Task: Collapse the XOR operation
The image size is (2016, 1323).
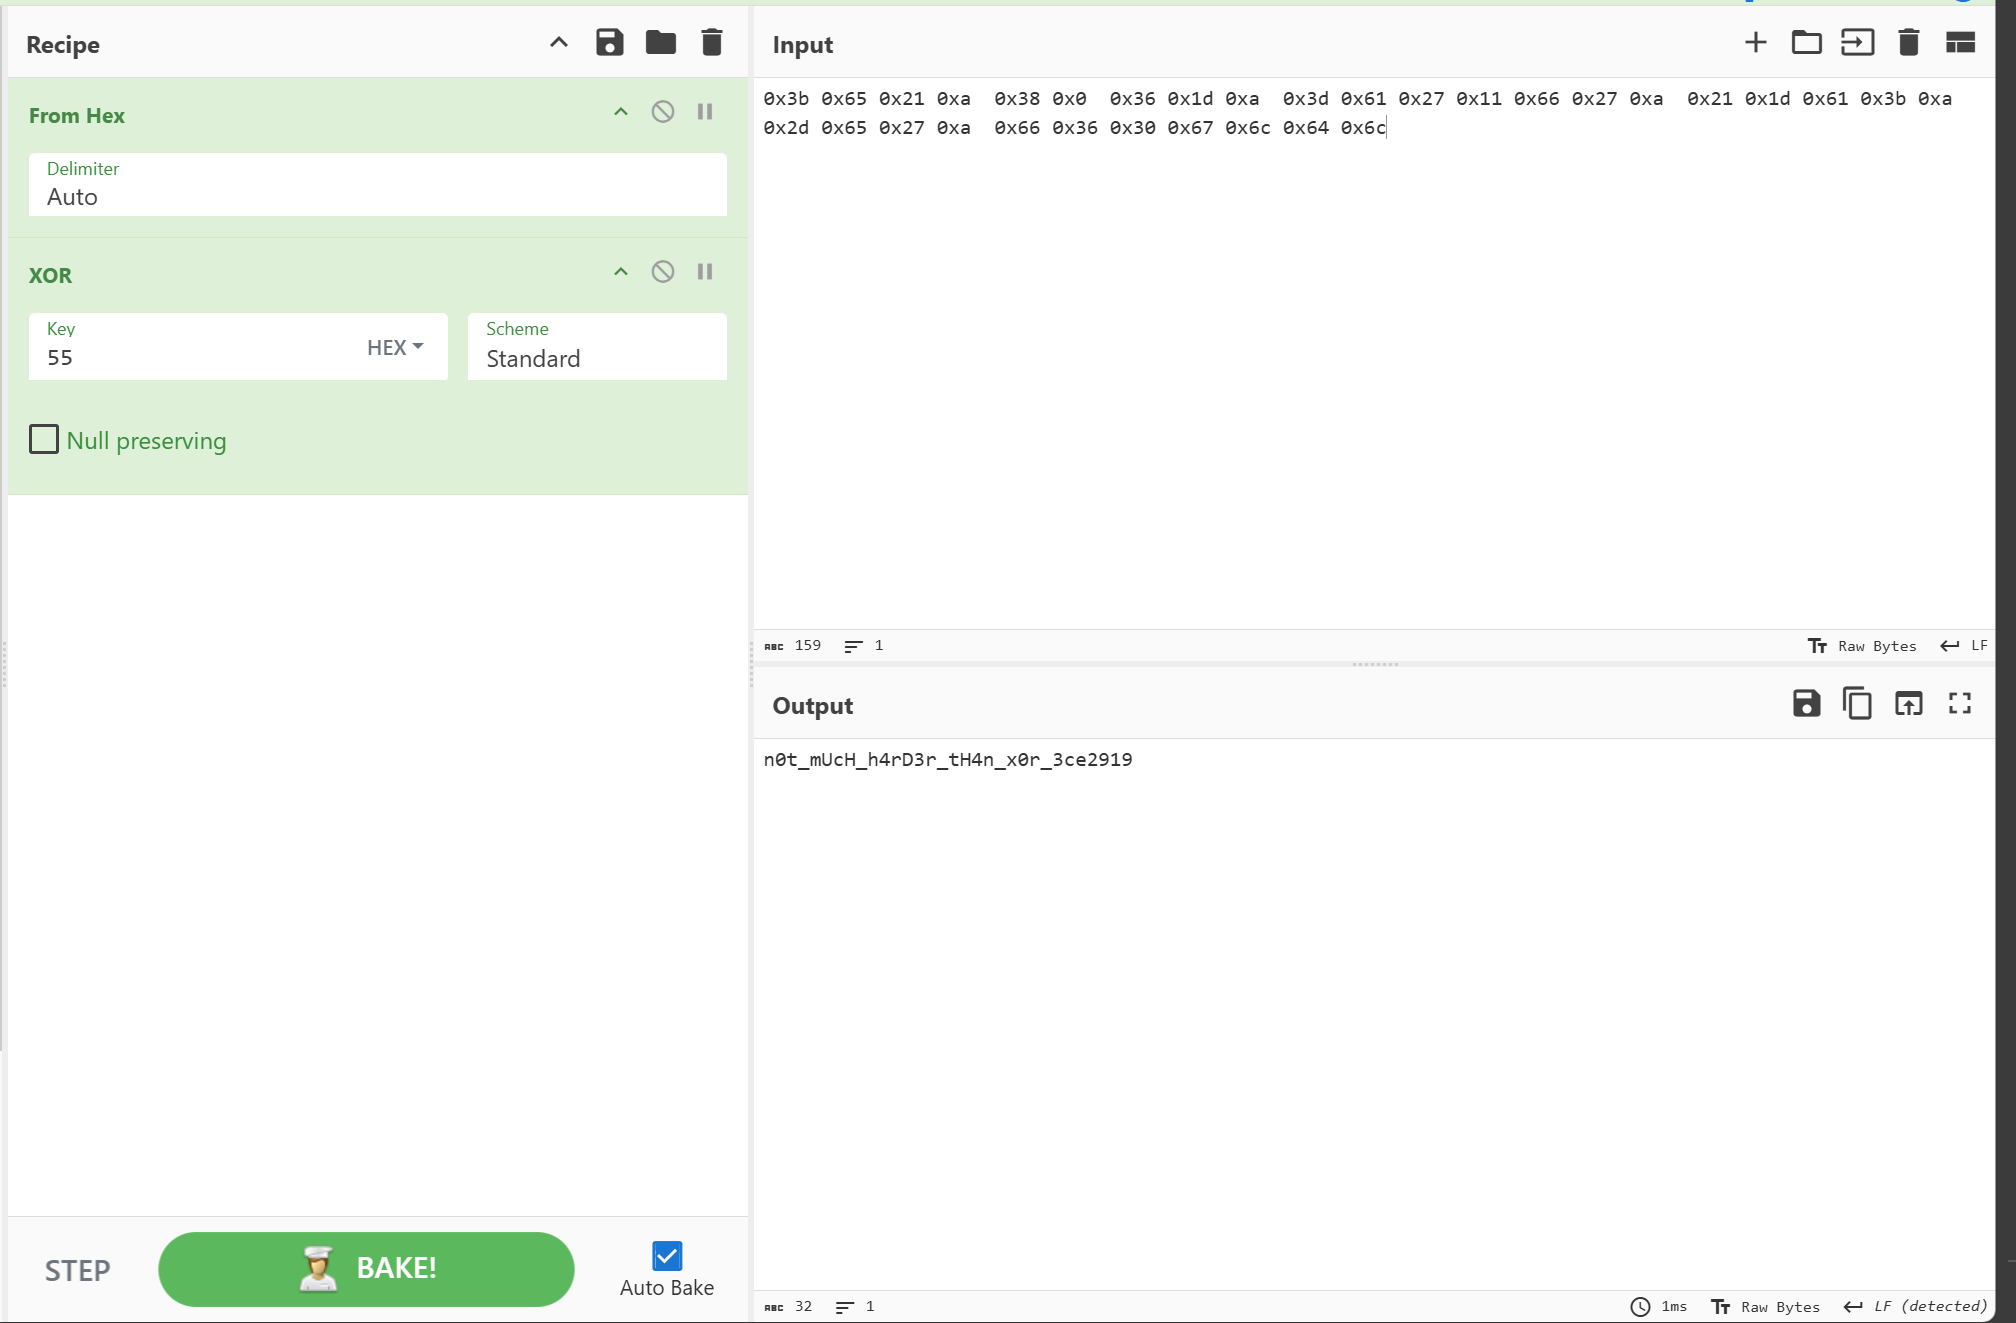Action: (x=621, y=272)
